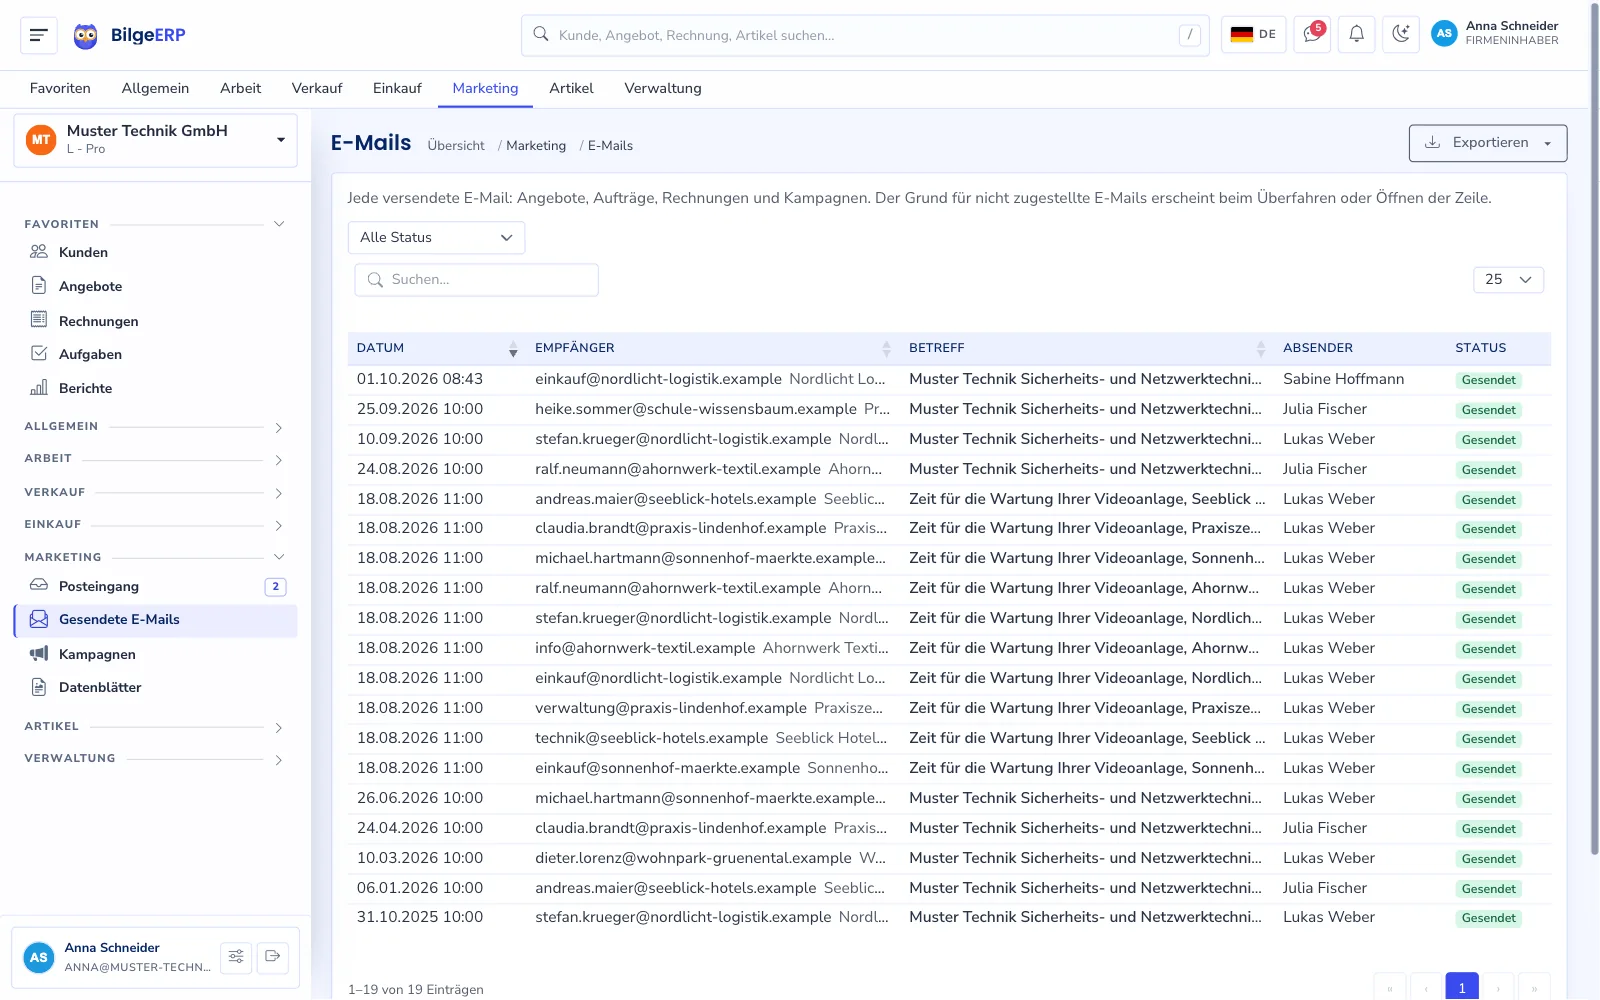
Task: Open user settings sliders icon at bottom
Action: (236, 957)
